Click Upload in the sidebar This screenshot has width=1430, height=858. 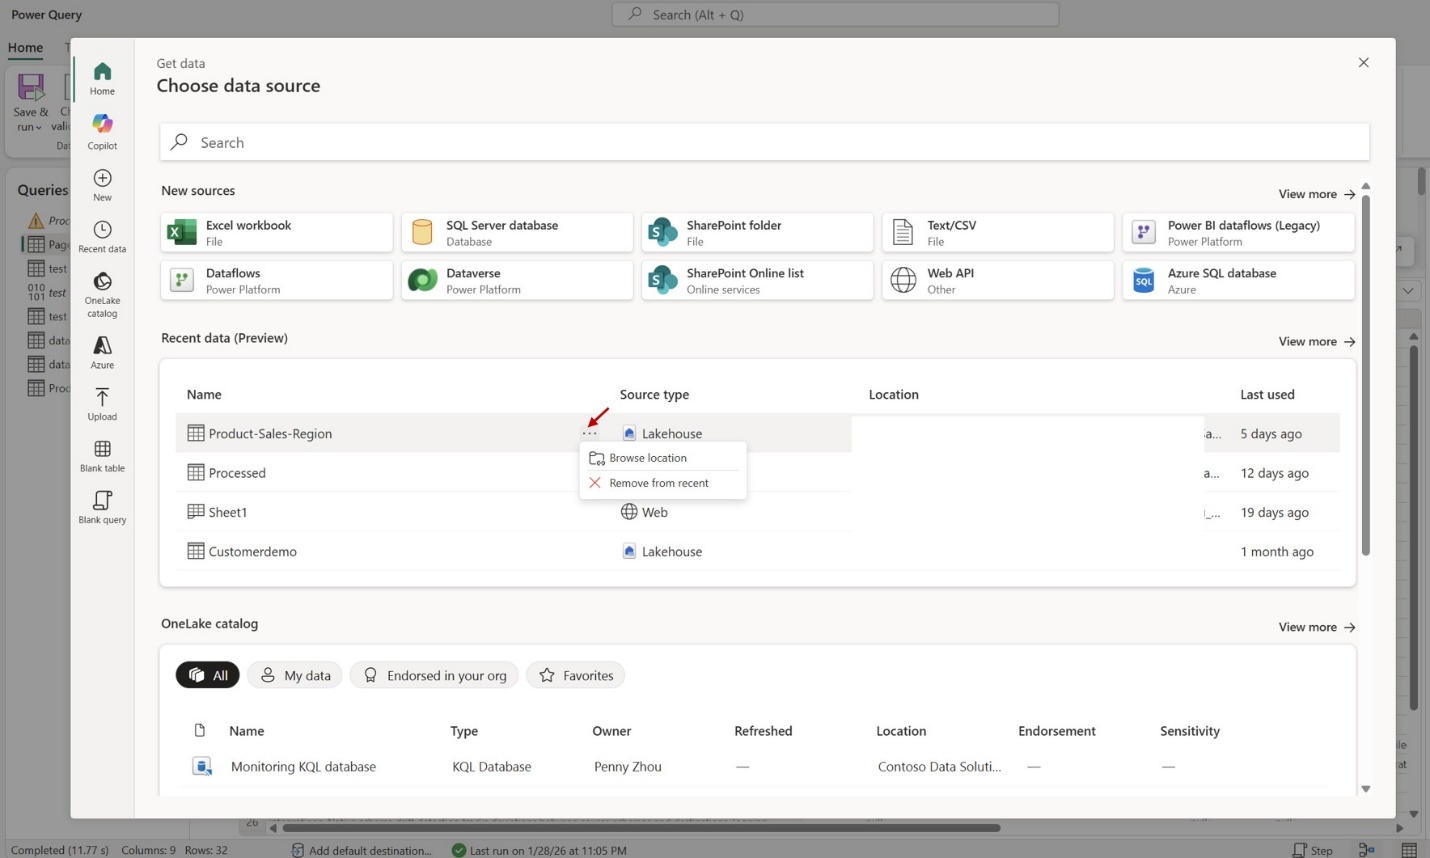click(x=101, y=402)
